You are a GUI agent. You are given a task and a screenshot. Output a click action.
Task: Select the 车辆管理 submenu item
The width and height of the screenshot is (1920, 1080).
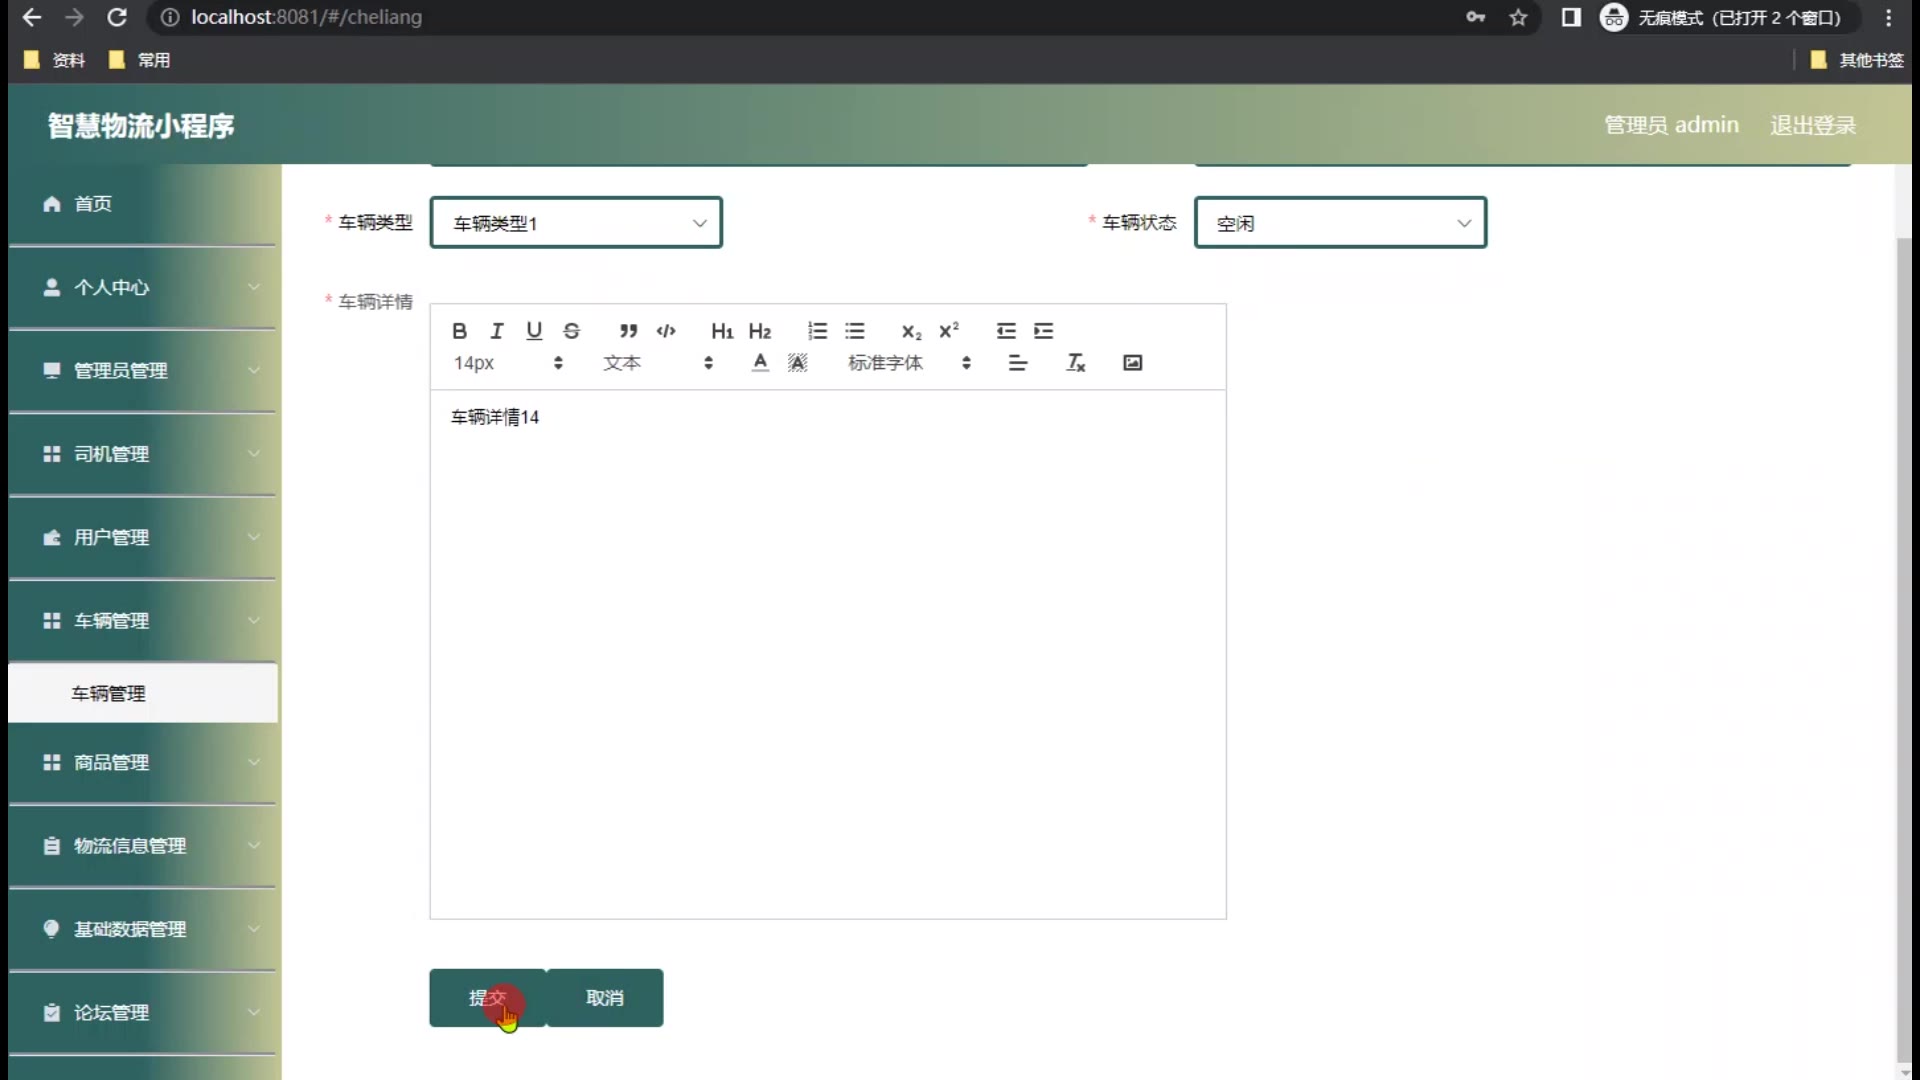pyautogui.click(x=108, y=693)
